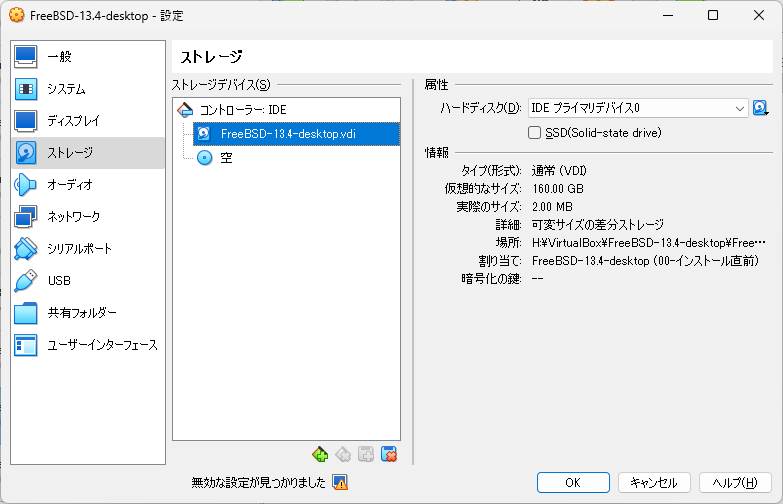
Task: Click the choose disk image icon
Action: click(761, 108)
